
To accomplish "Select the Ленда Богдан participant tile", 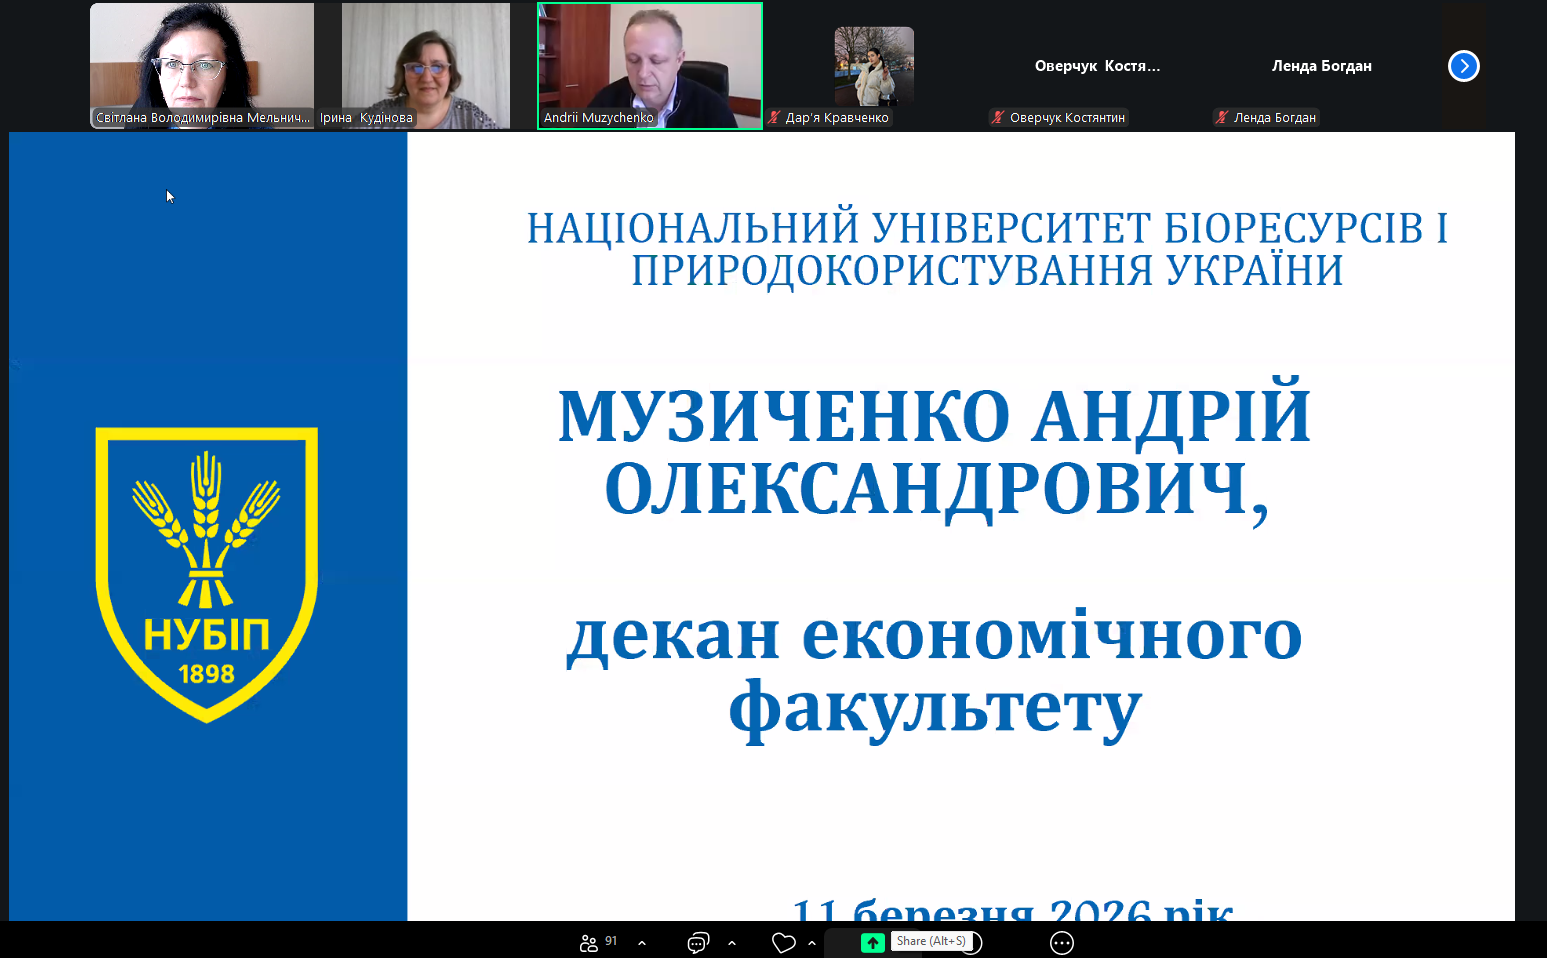I will point(1322,66).
